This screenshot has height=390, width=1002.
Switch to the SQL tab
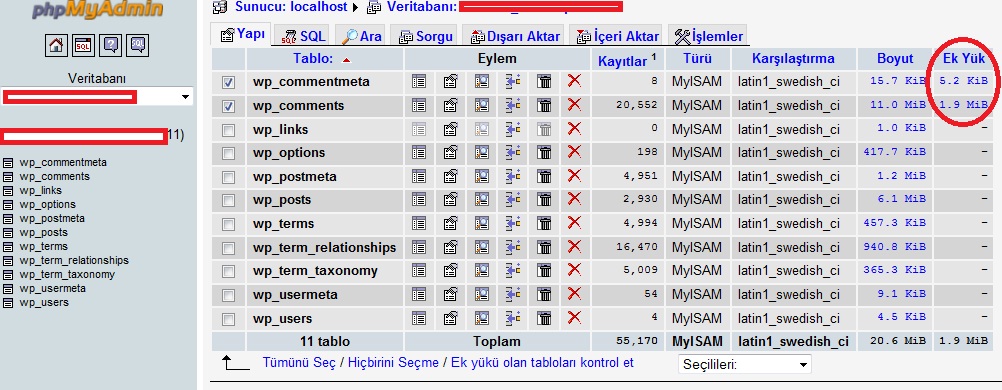point(304,36)
